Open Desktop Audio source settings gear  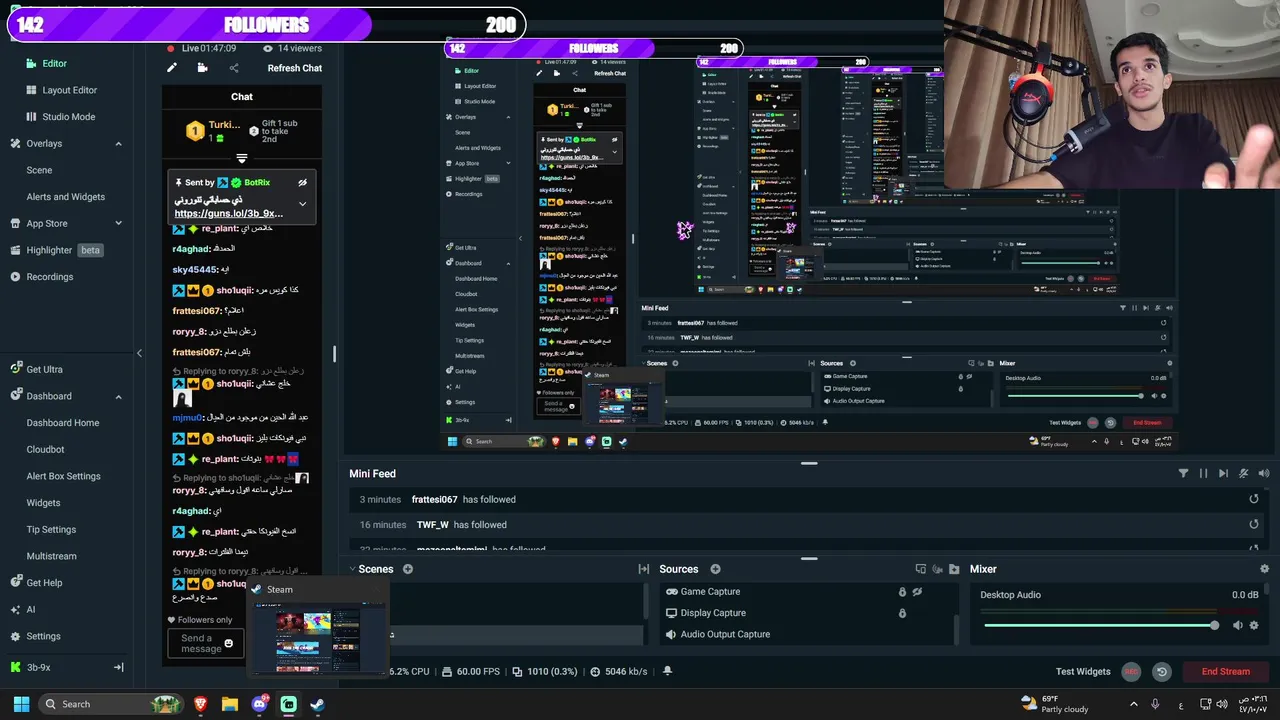coord(1254,625)
